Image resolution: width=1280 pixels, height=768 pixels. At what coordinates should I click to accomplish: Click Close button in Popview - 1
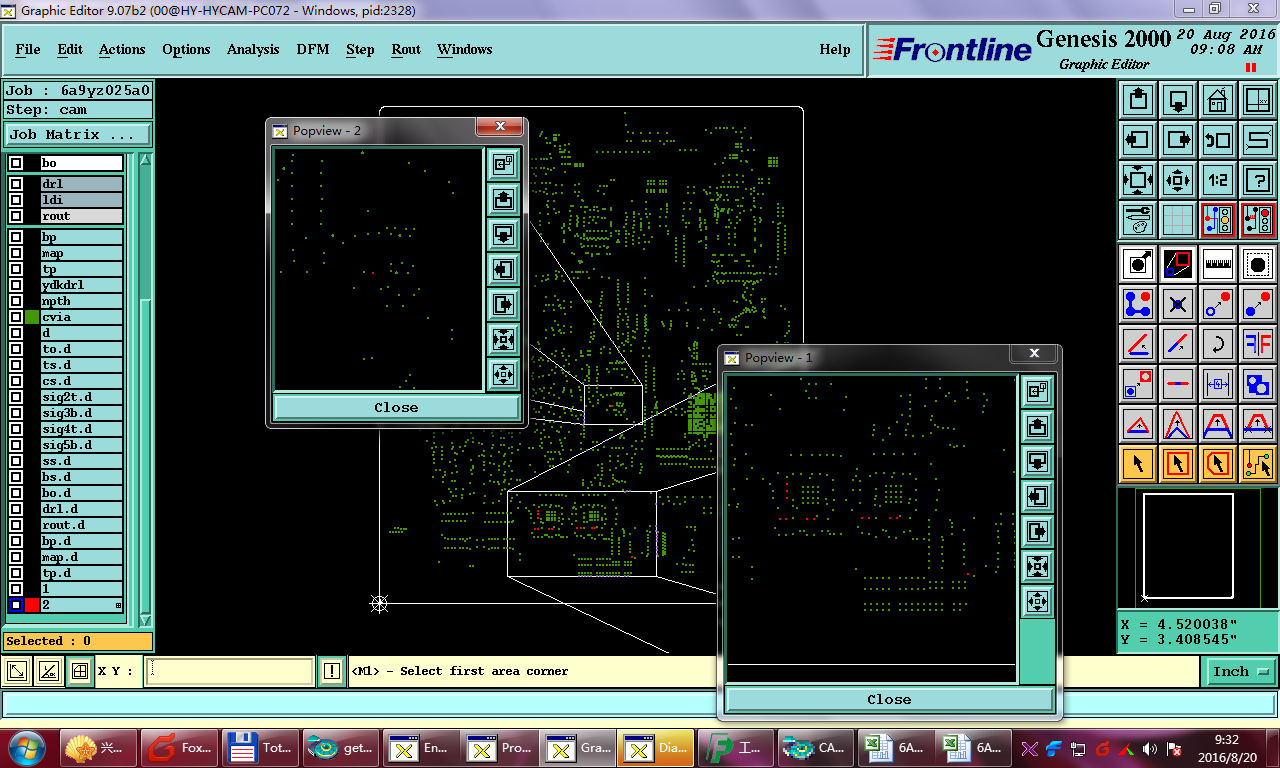[889, 699]
